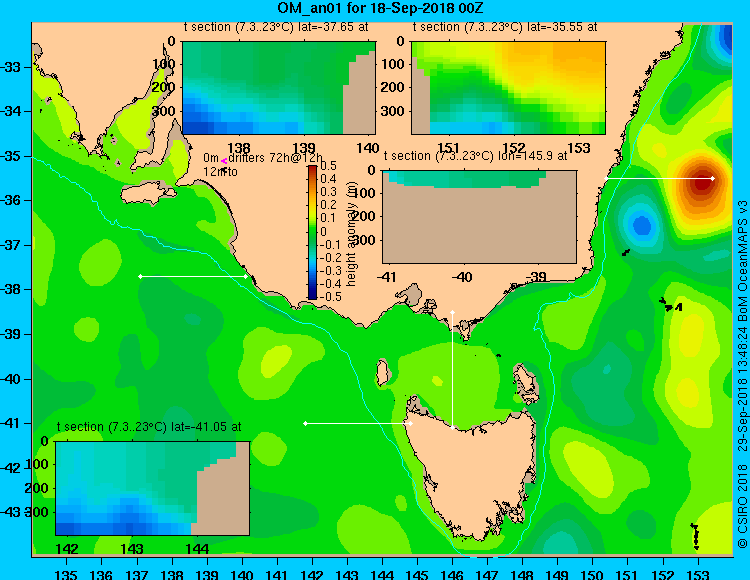Click the diamond endpoint at the warm eddy center
The width and height of the screenshot is (750, 580).
tap(713, 178)
